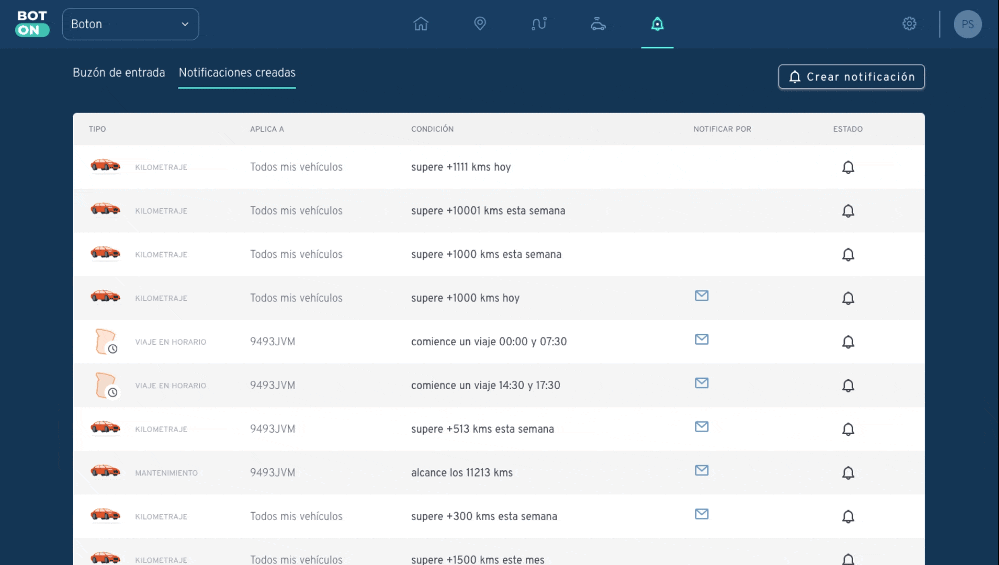The width and height of the screenshot is (999, 565).
Task: Click car icon of +10001 kms row
Action: click(105, 209)
